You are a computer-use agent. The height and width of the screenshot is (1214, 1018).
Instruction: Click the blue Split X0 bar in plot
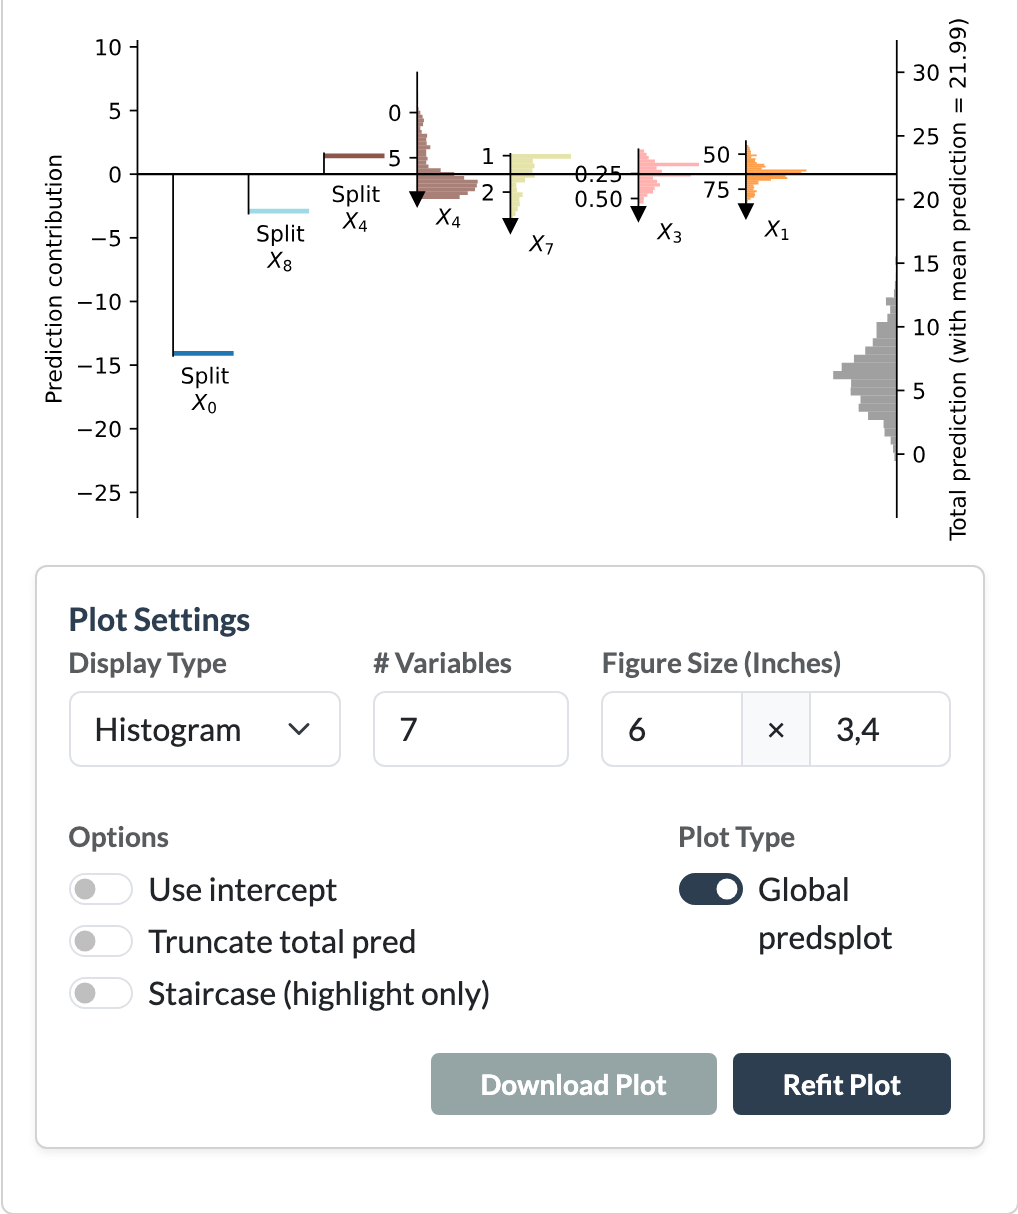coord(203,353)
